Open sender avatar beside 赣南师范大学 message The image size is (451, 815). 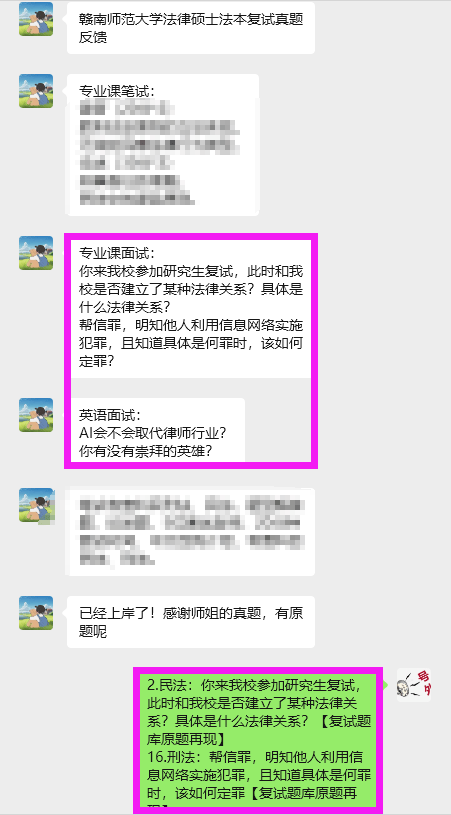(36, 19)
